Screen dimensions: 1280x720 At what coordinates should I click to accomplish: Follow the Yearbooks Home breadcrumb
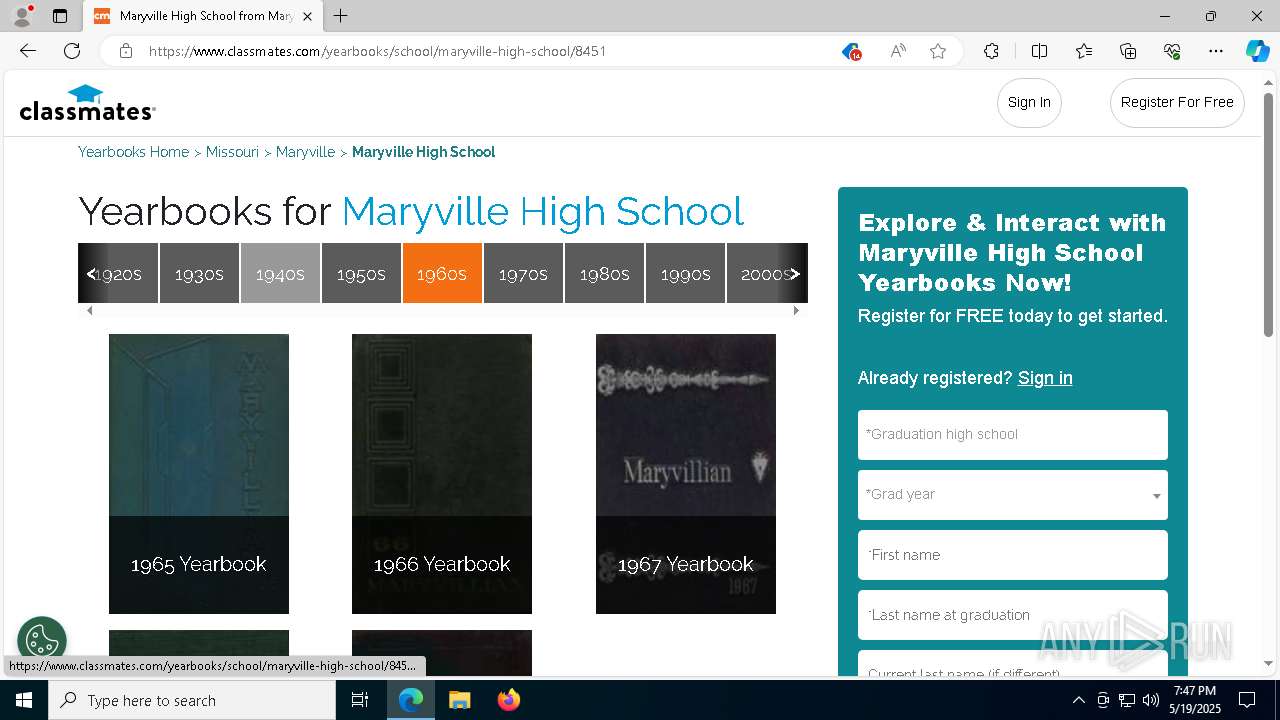(134, 152)
